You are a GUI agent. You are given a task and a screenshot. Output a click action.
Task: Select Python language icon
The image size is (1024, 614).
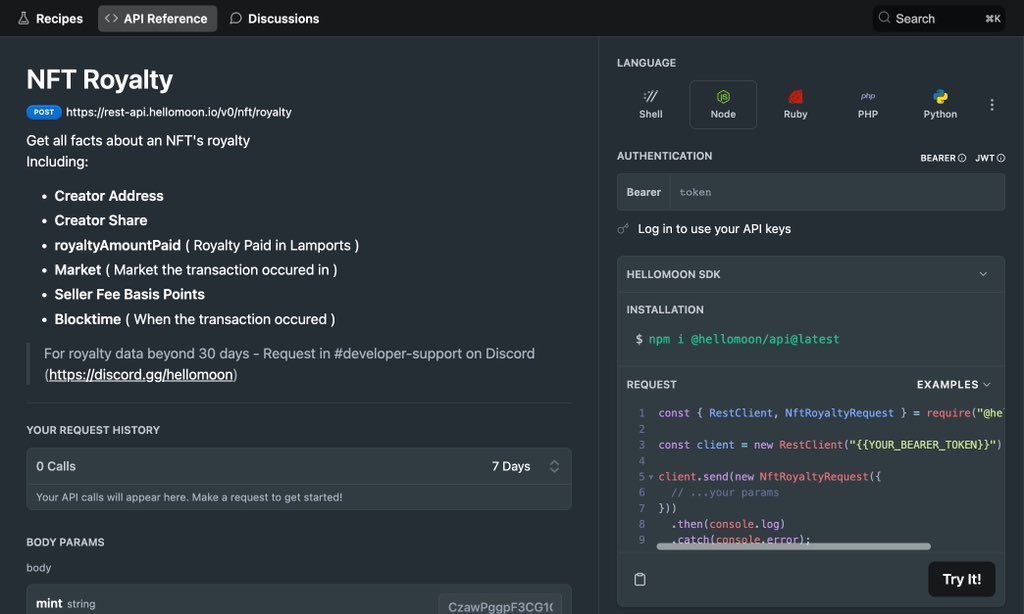click(940, 105)
